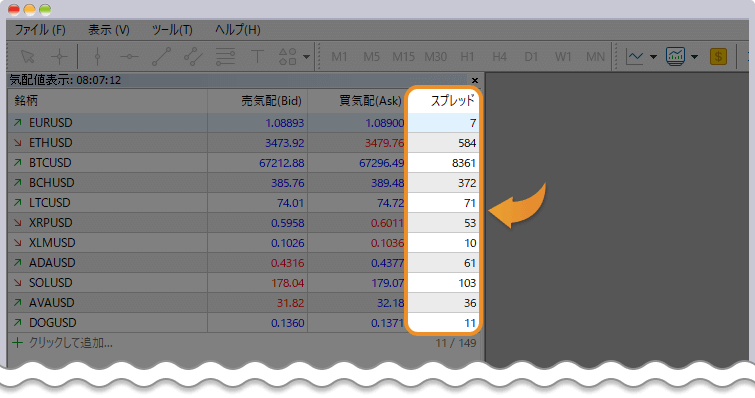
Task: Switch to M1 timeframe
Action: coord(339,57)
